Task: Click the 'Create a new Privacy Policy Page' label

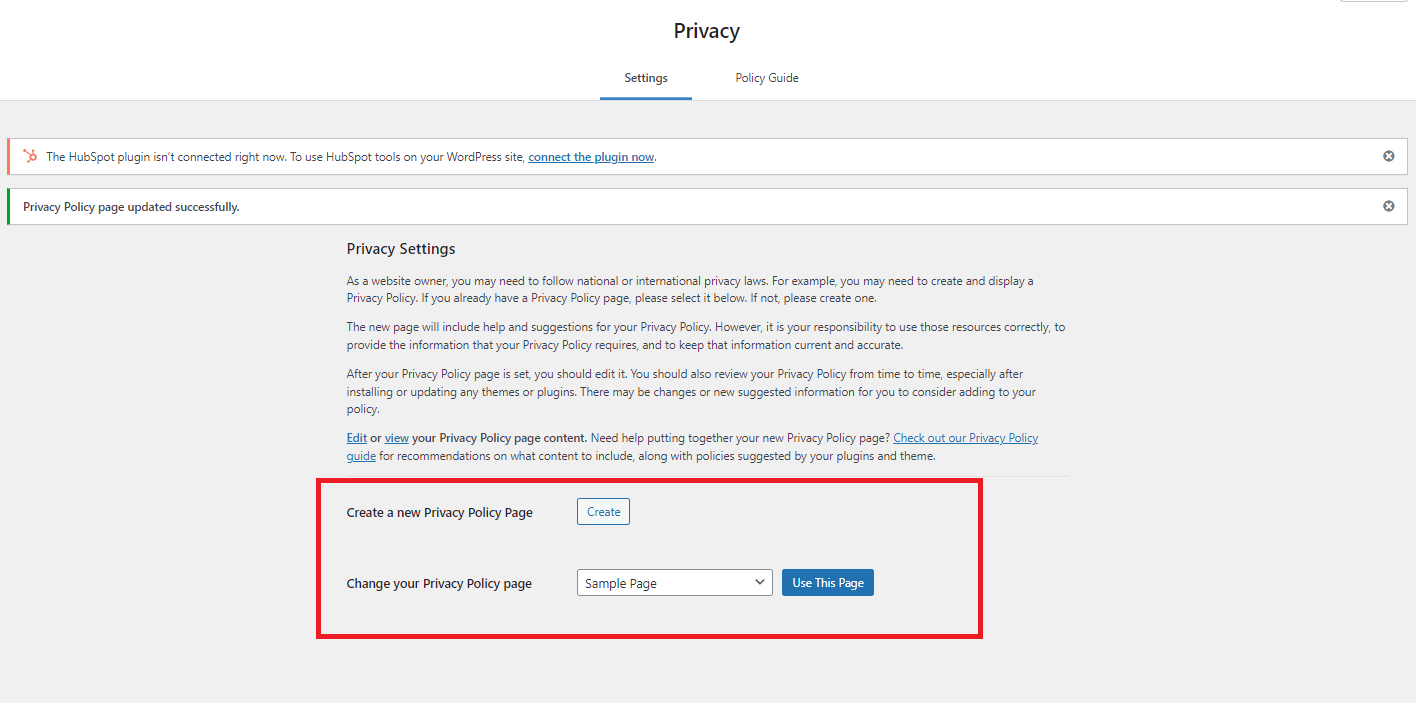Action: pos(440,512)
